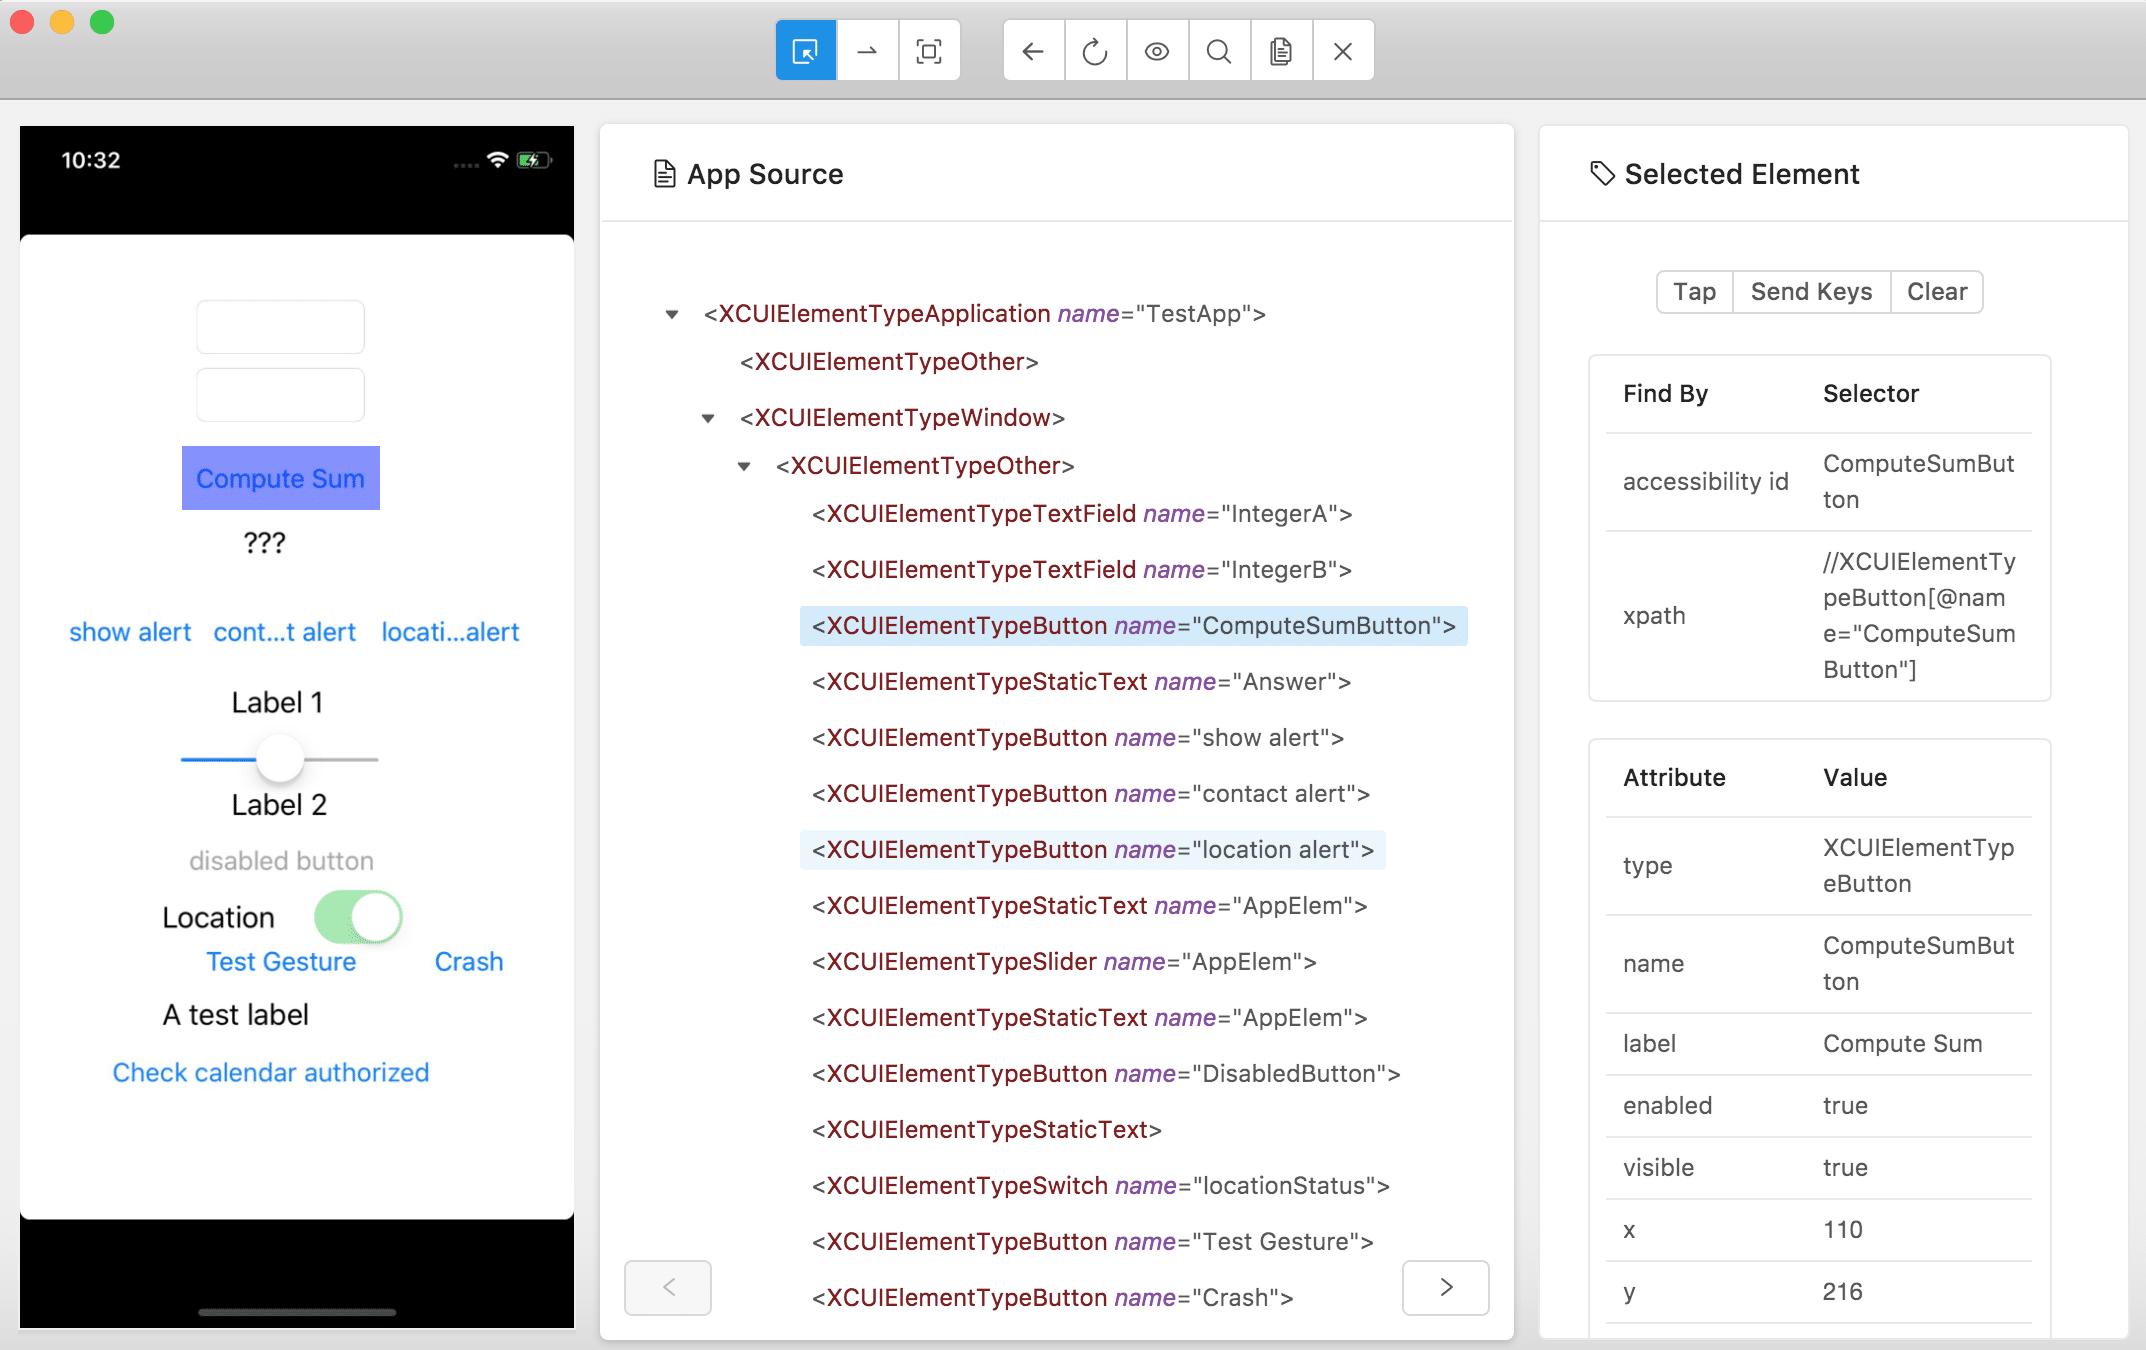Copy the XML source using the document icon

1281,50
